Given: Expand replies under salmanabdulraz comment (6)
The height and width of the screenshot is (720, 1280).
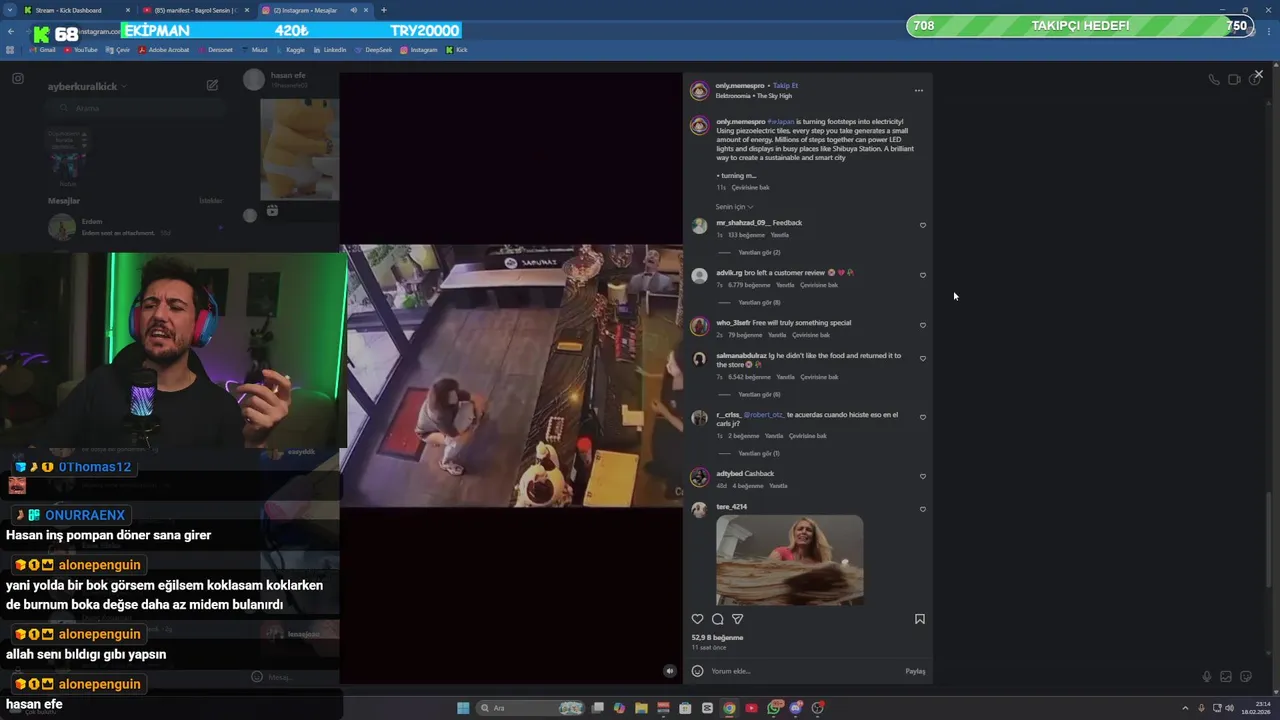Looking at the screenshot, I should (x=759, y=394).
